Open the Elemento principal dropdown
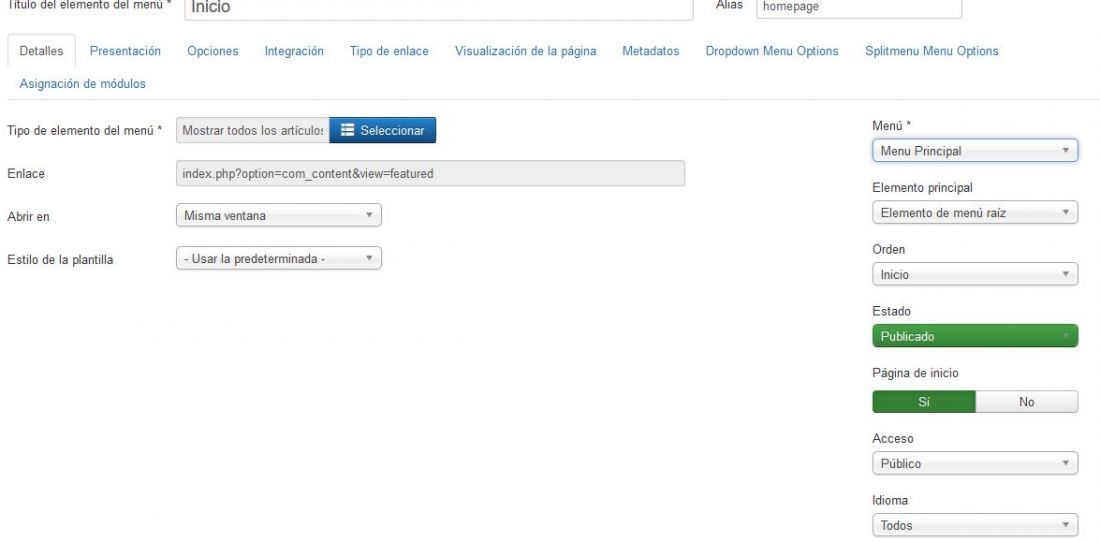This screenshot has height=542, width=1100. click(975, 212)
